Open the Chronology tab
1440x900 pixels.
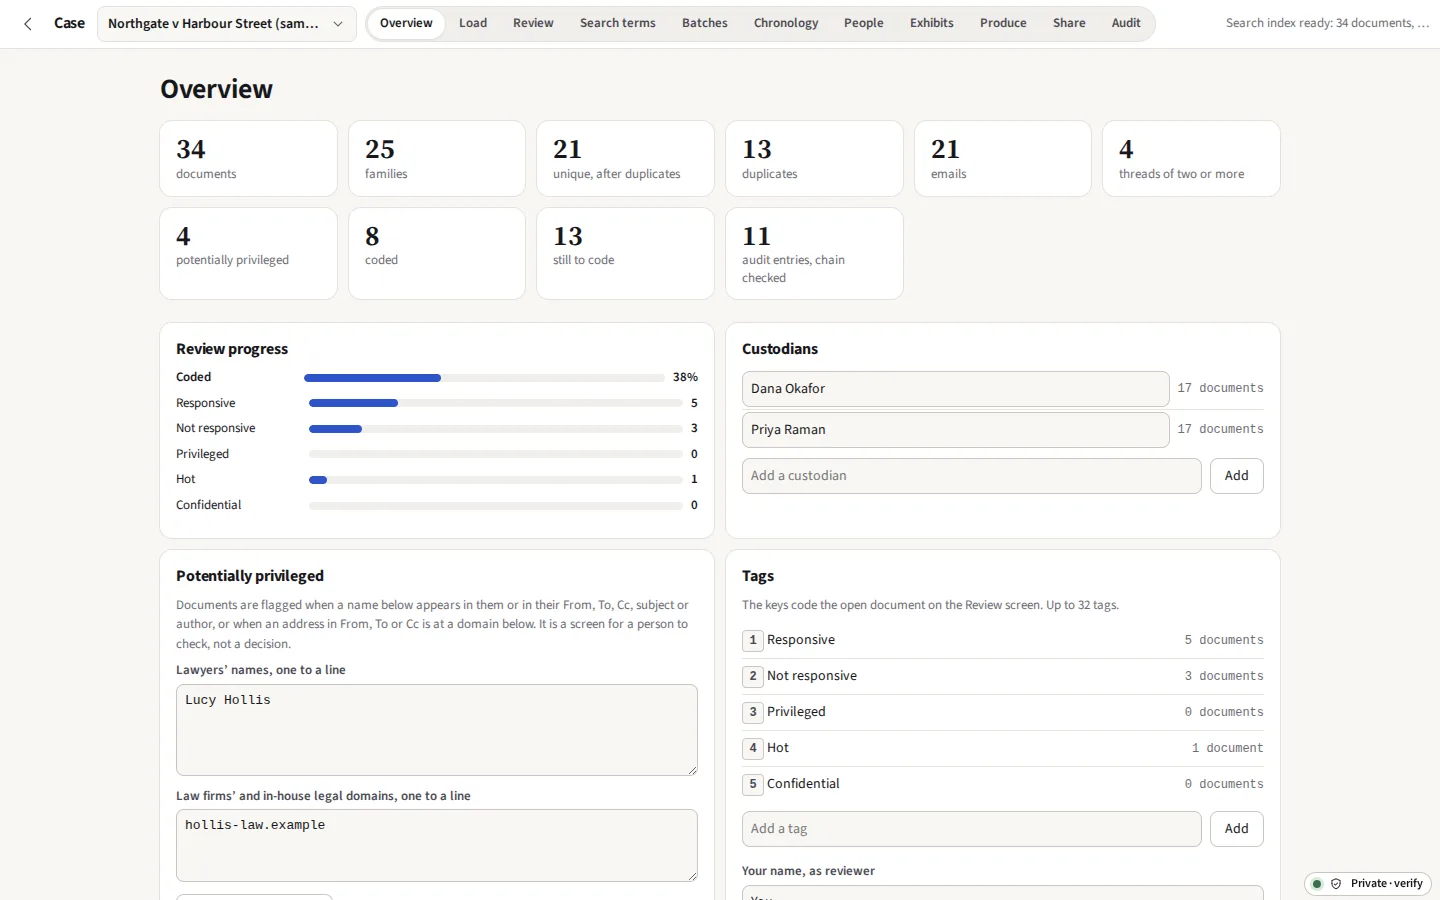[786, 23]
